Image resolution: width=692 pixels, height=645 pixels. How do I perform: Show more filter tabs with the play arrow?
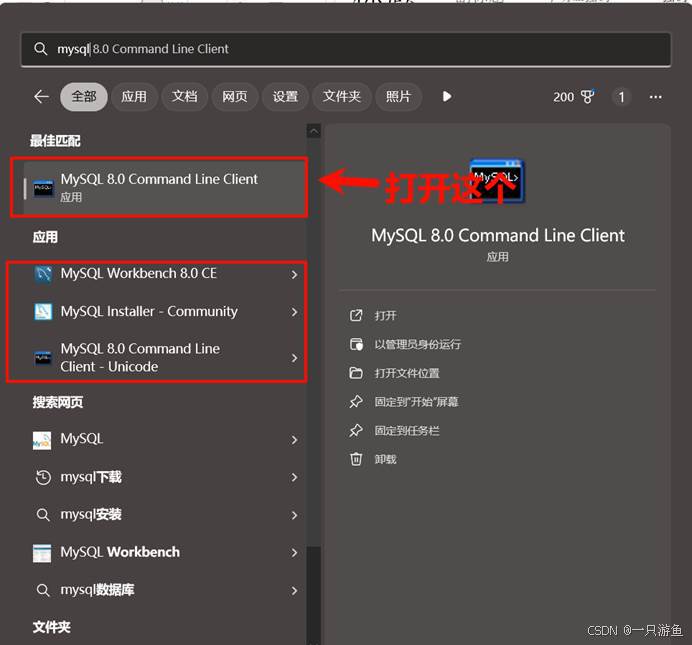point(447,97)
